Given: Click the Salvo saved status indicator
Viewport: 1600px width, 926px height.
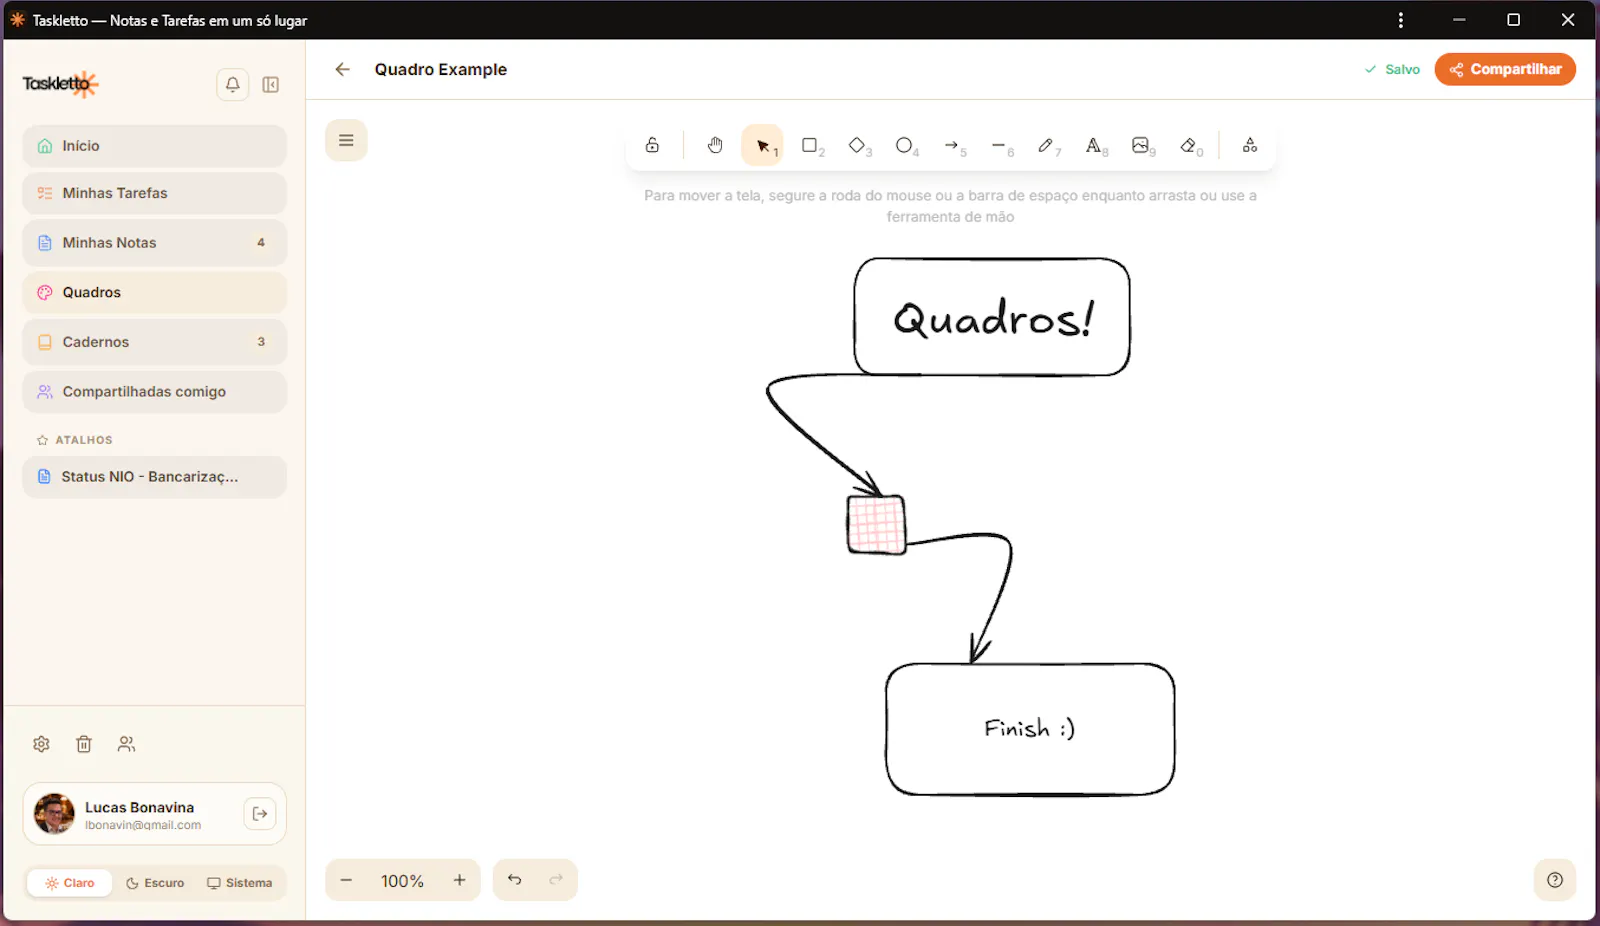Looking at the screenshot, I should (1392, 69).
